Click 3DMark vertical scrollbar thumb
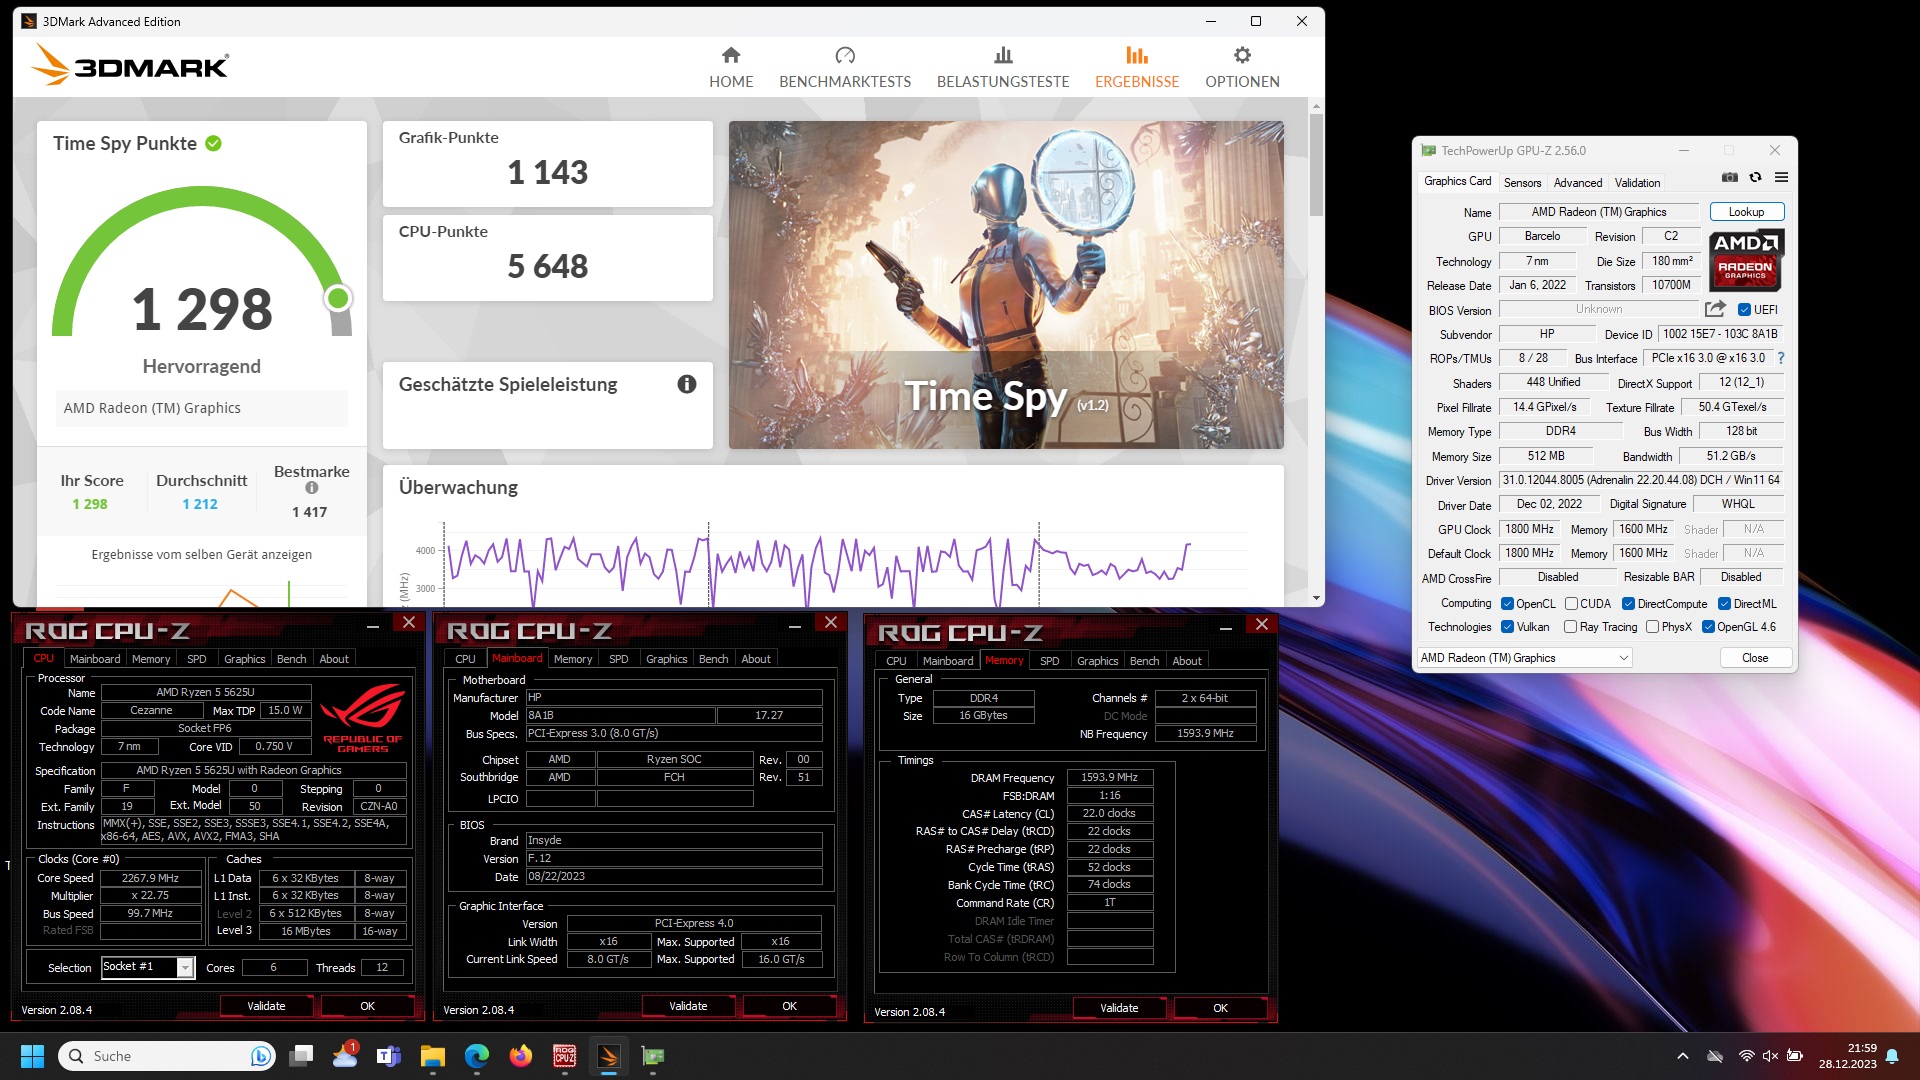The width and height of the screenshot is (1920, 1080). (x=1316, y=165)
